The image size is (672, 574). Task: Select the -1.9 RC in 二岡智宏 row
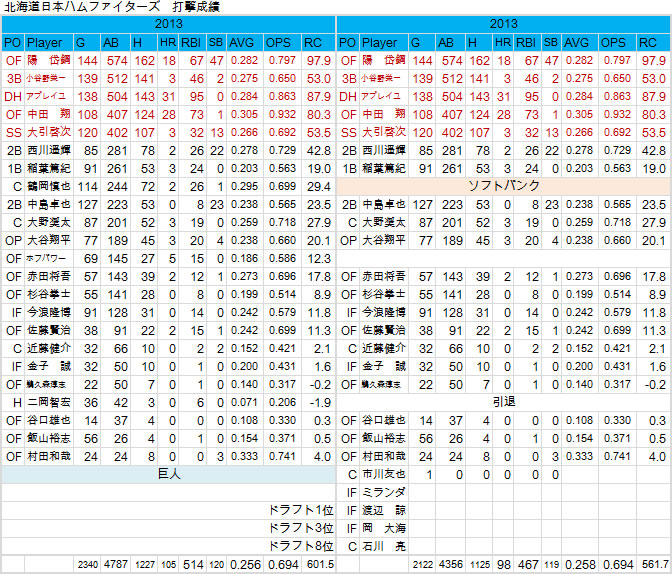click(318, 403)
